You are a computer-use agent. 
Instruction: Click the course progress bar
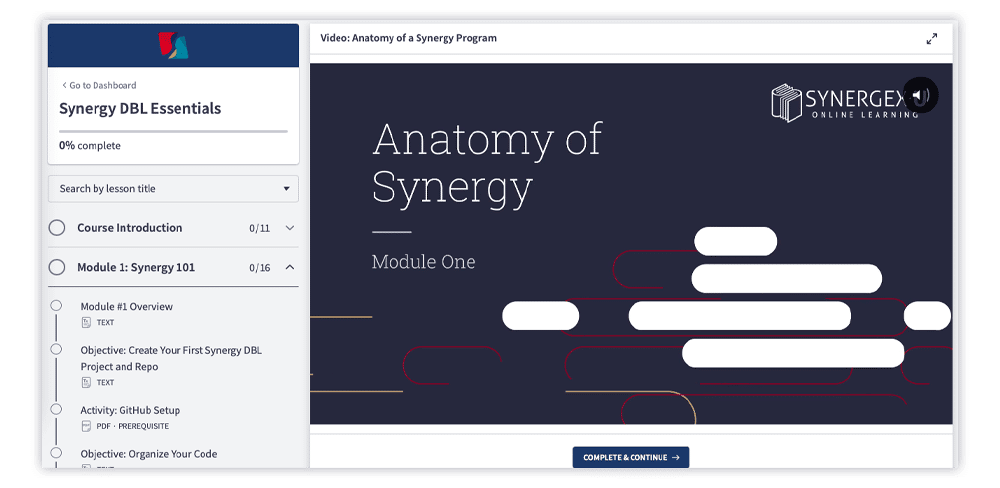pyautogui.click(x=173, y=131)
